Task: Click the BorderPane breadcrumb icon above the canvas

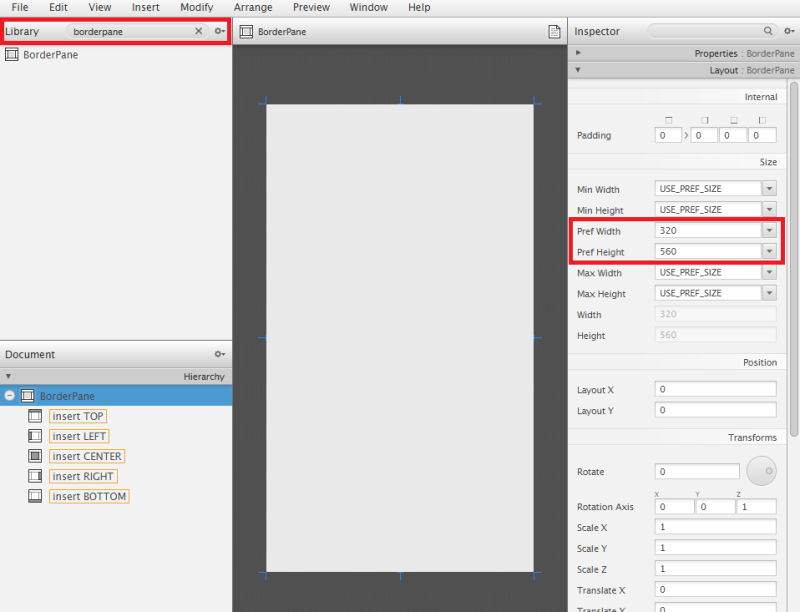Action: [246, 32]
